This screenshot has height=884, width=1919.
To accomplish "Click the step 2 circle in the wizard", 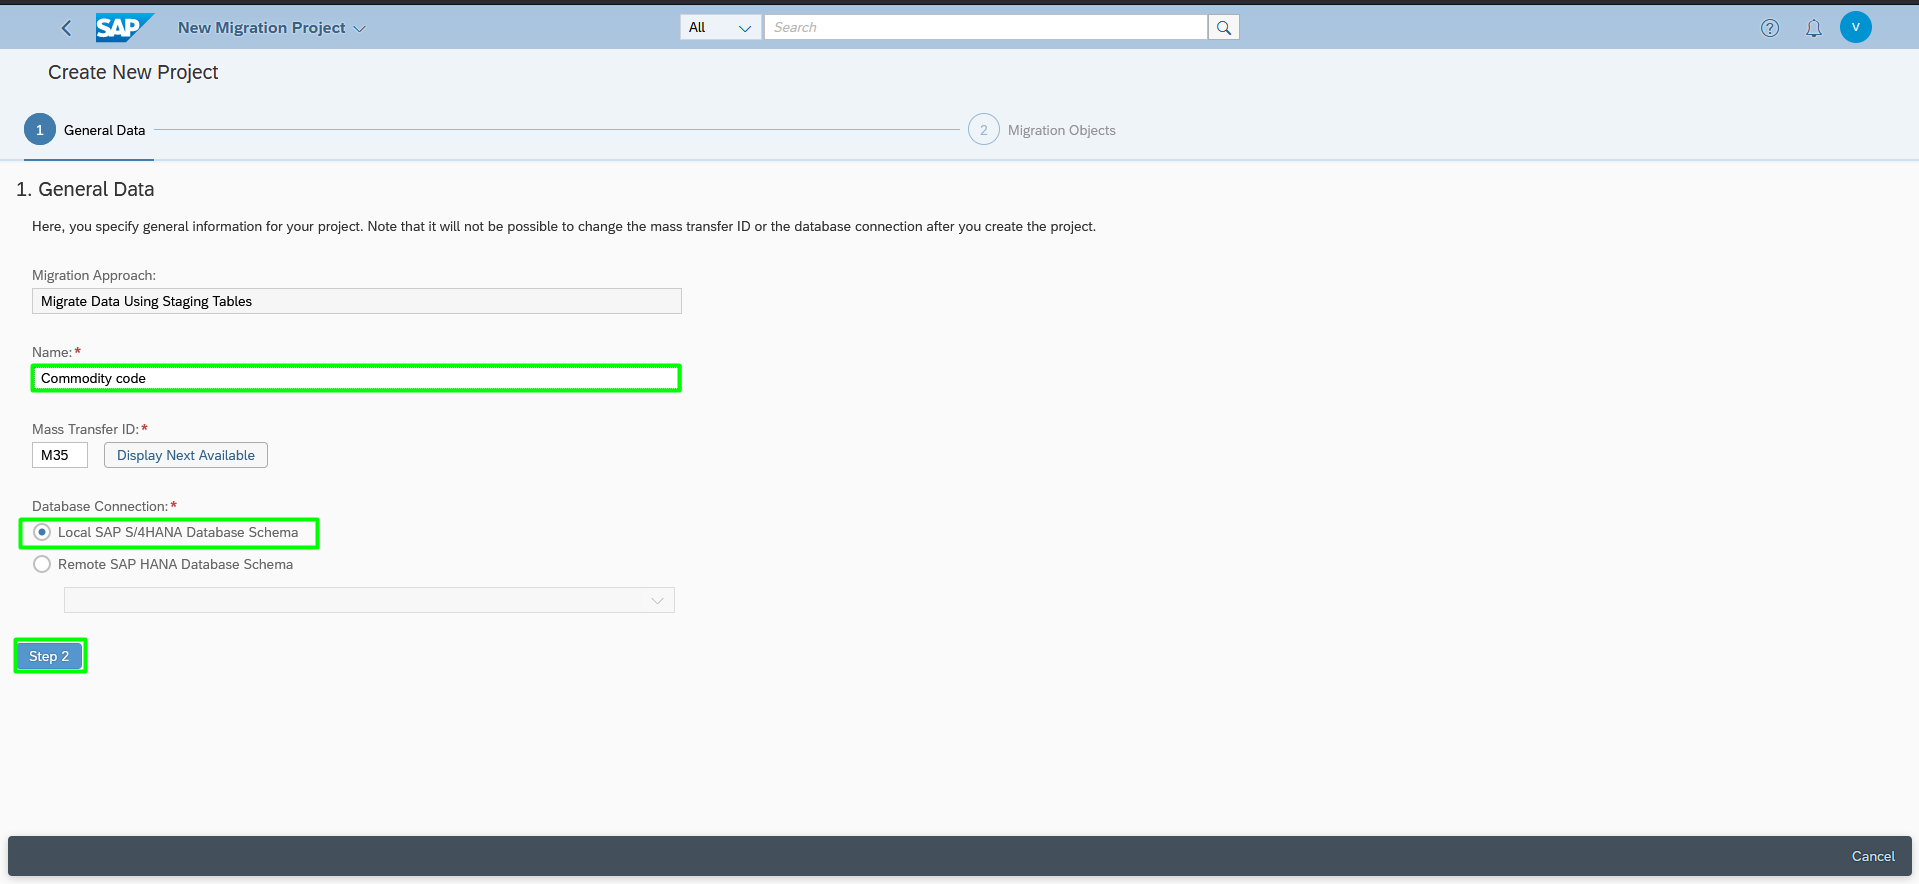I will [984, 130].
